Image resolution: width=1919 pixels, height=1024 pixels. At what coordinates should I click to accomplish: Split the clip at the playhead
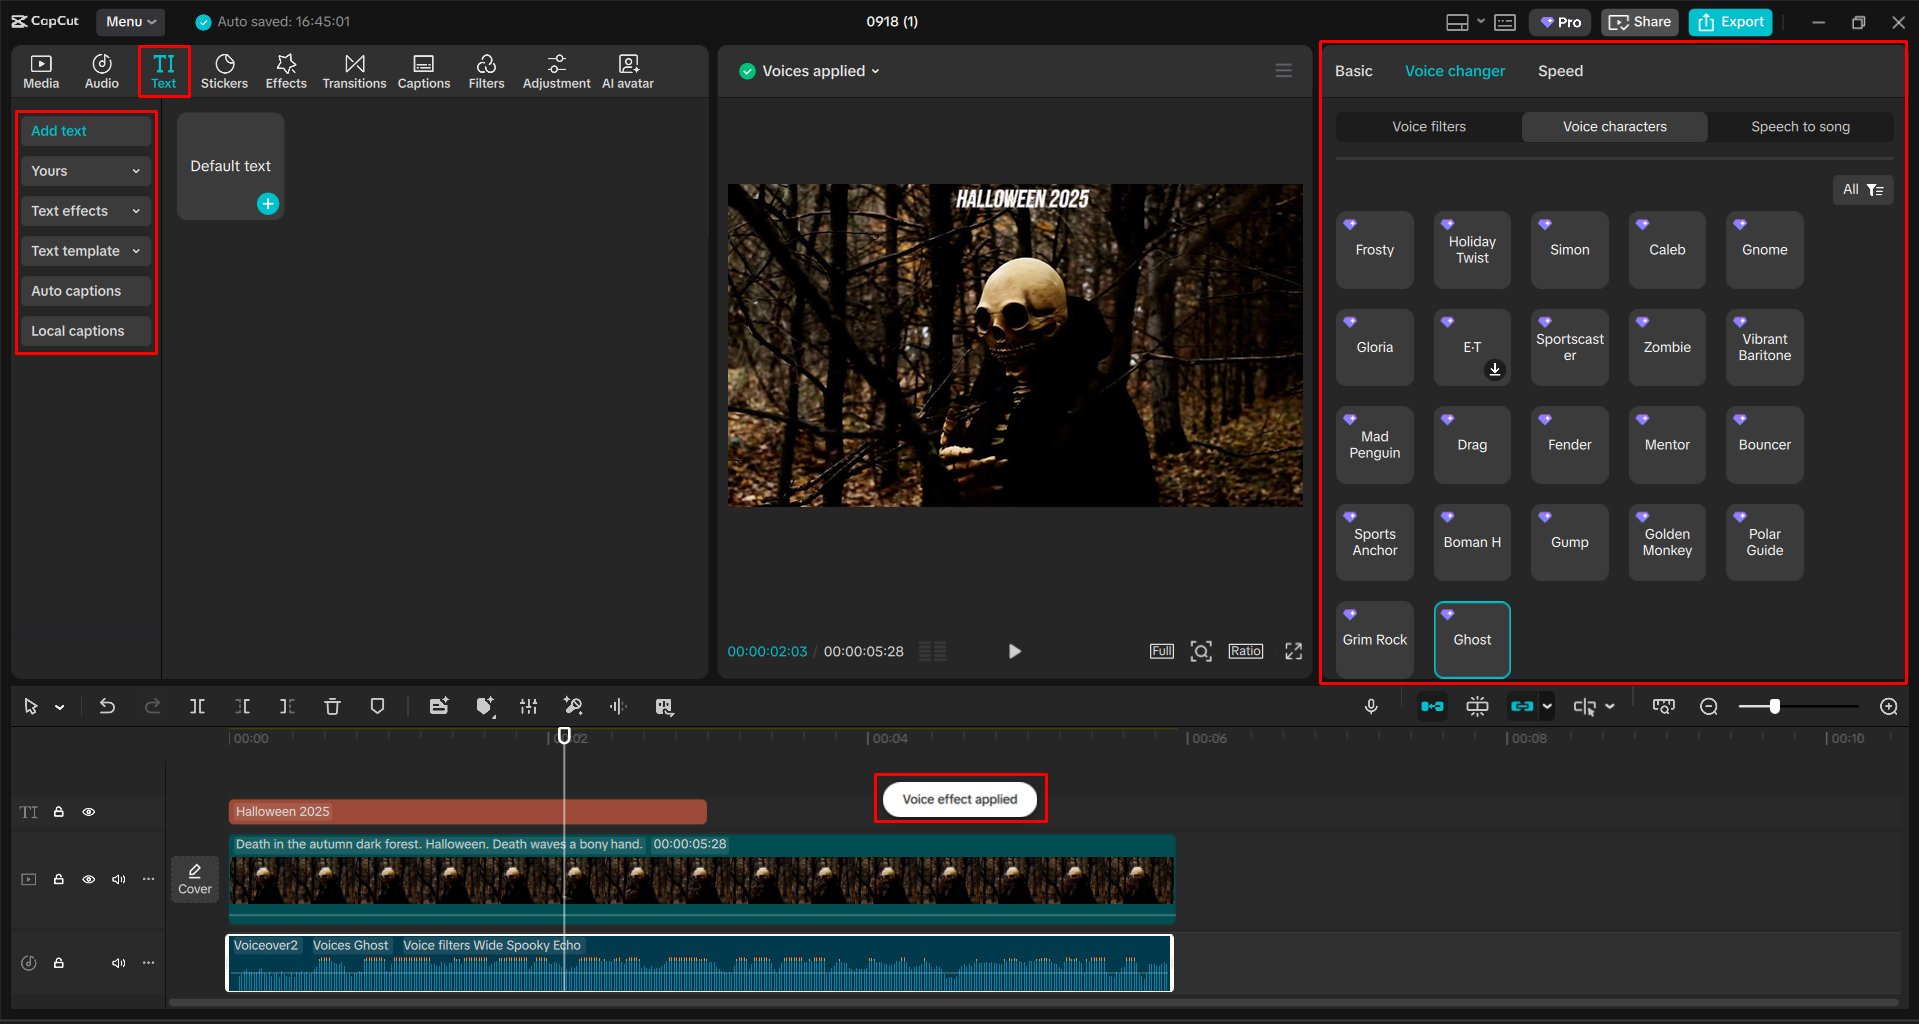click(197, 706)
